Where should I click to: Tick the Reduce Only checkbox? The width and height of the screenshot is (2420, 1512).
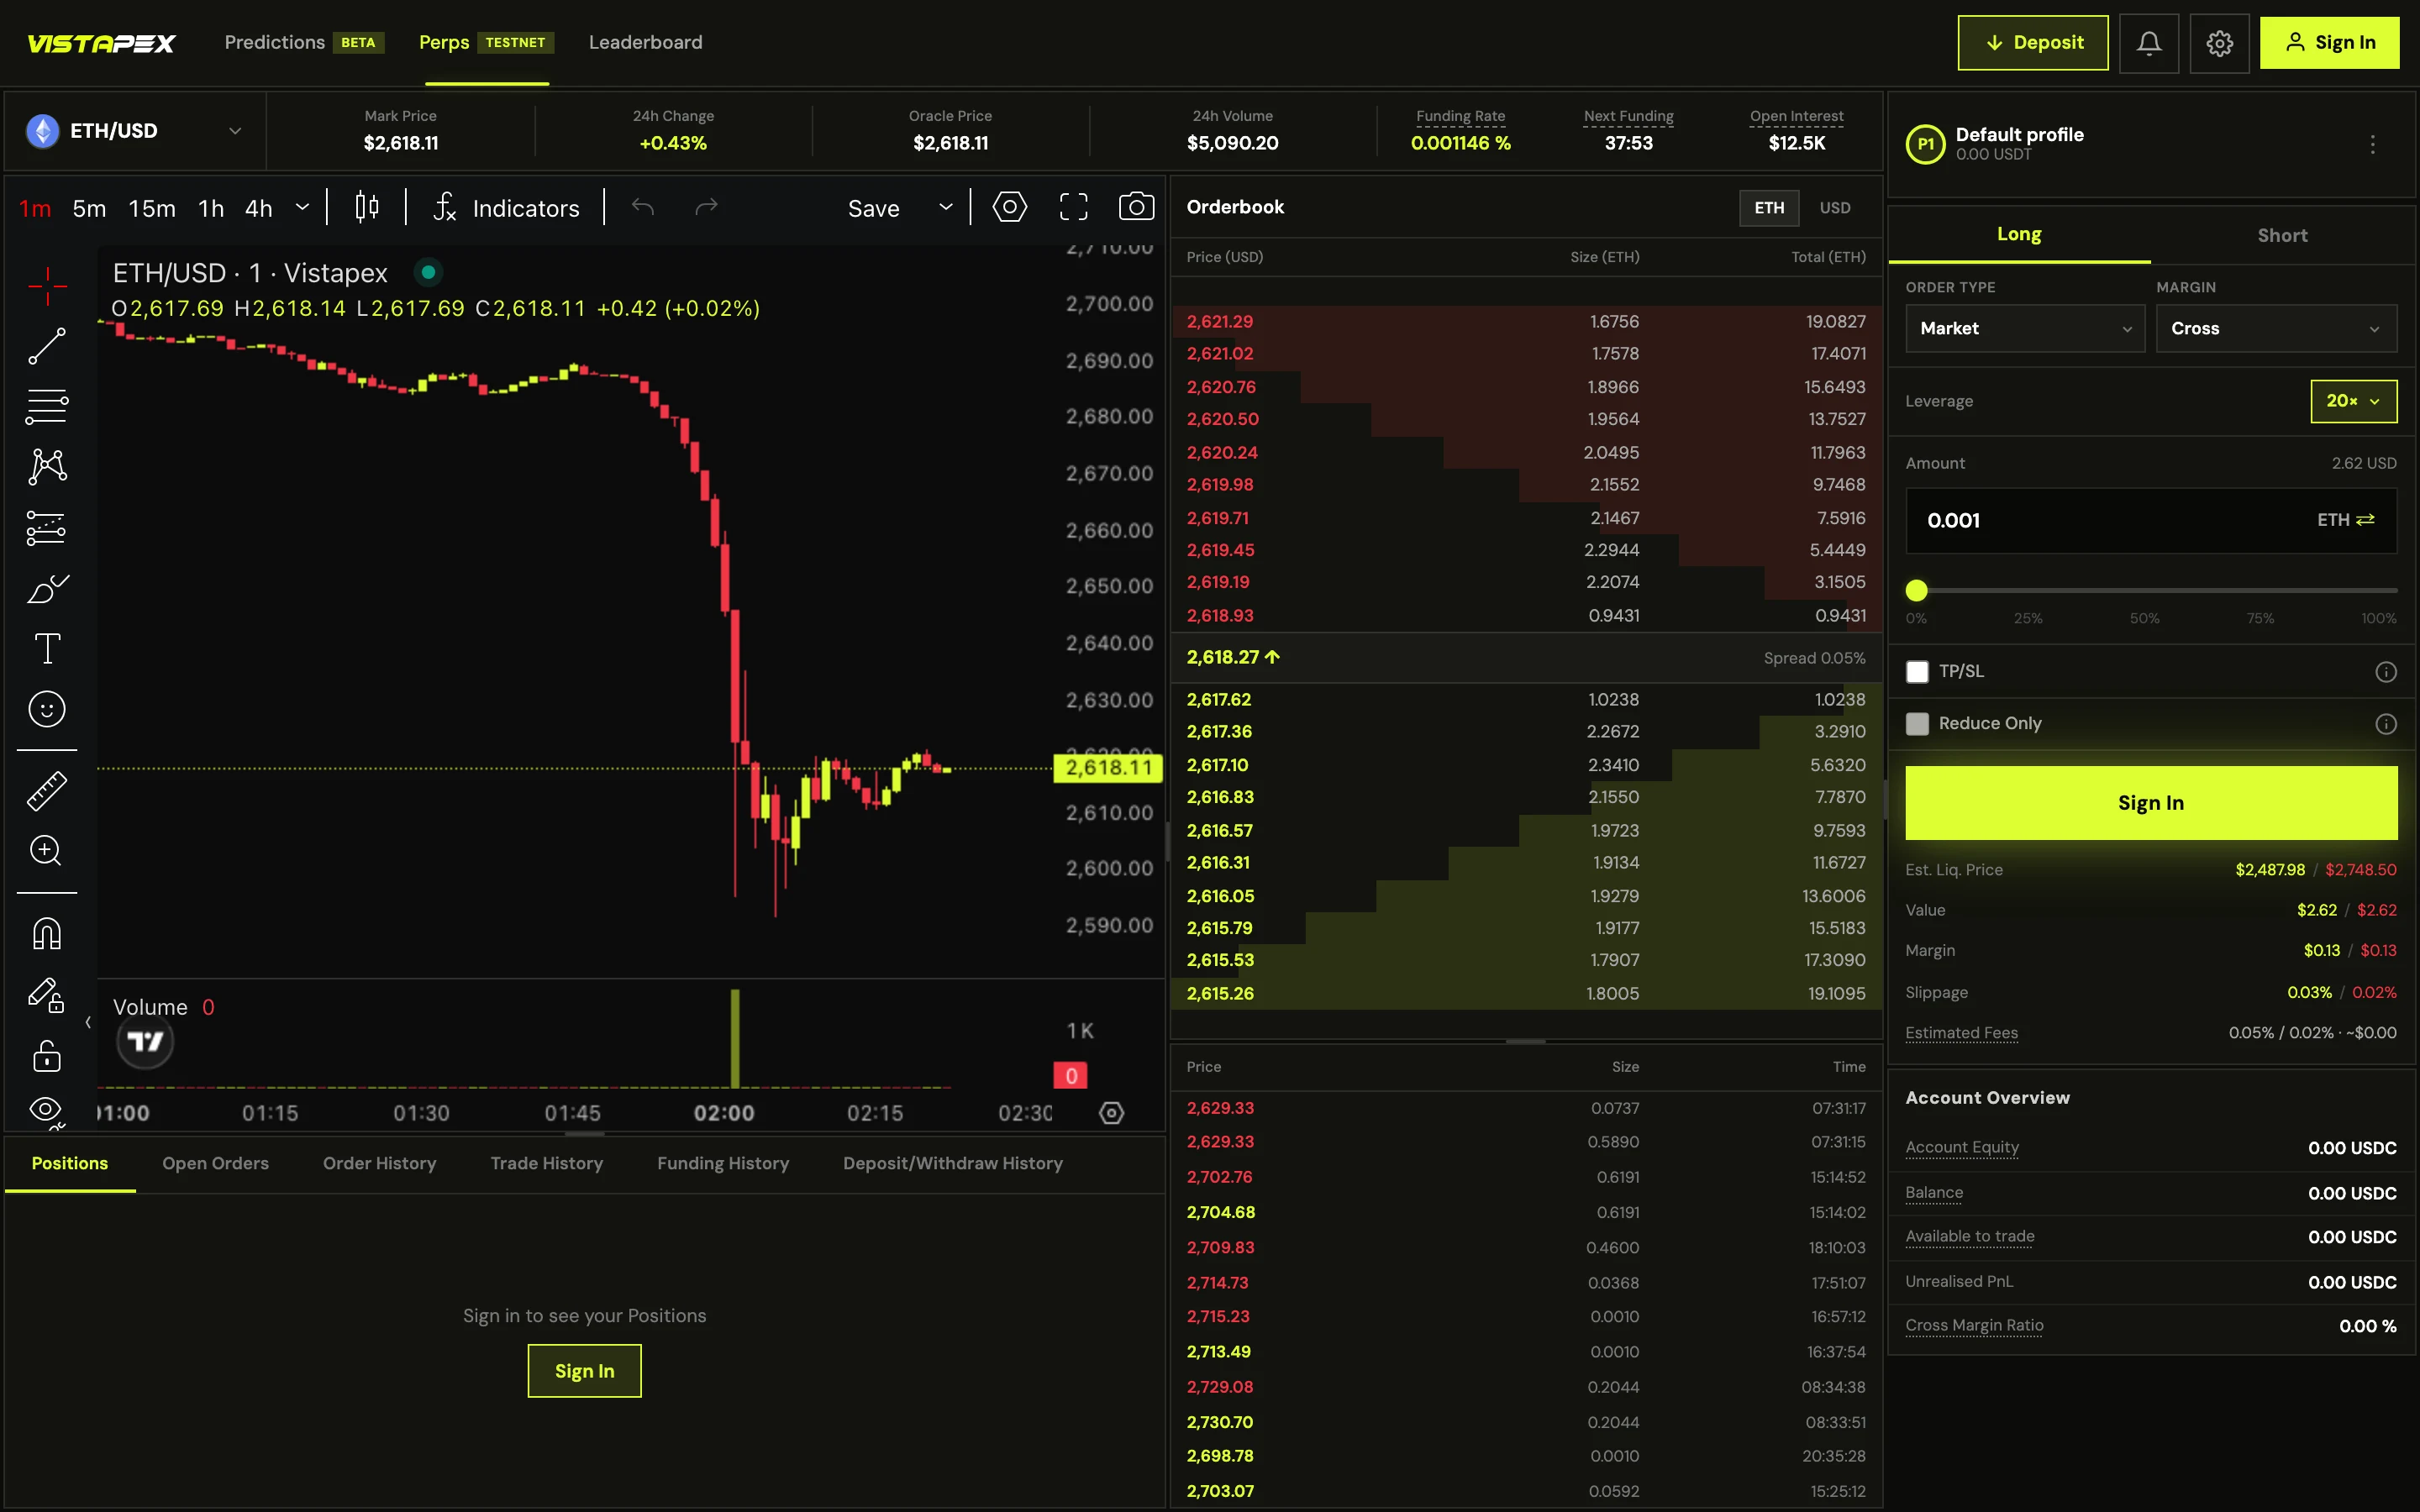tap(1917, 724)
